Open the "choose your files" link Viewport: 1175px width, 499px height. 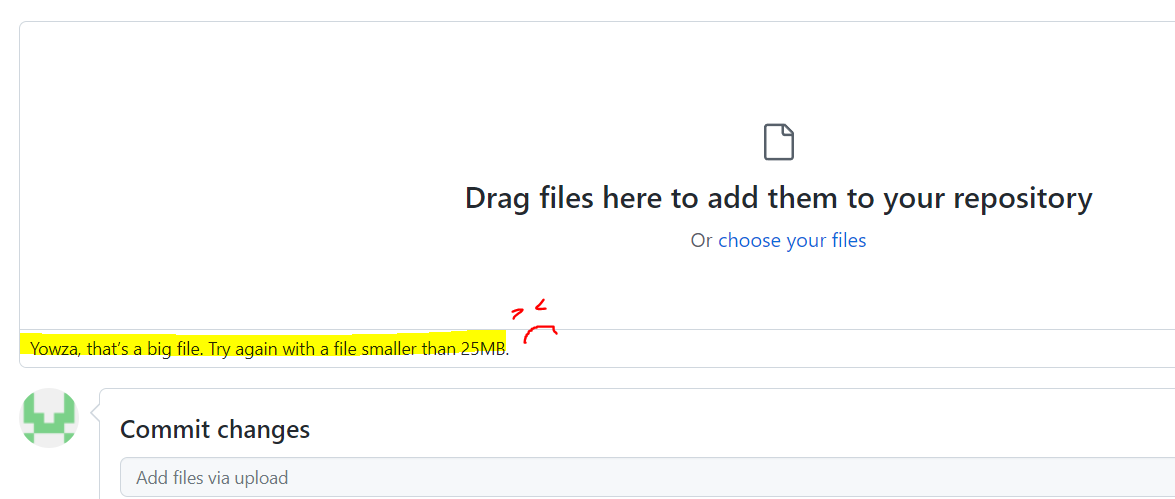click(x=792, y=241)
